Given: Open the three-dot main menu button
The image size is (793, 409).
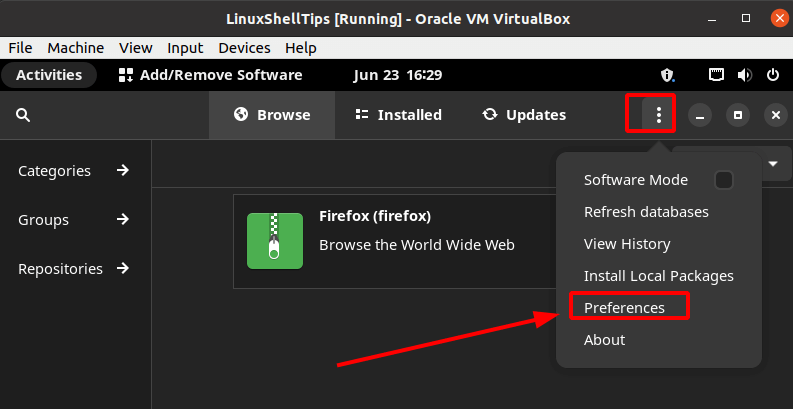Looking at the screenshot, I should tap(658, 115).
